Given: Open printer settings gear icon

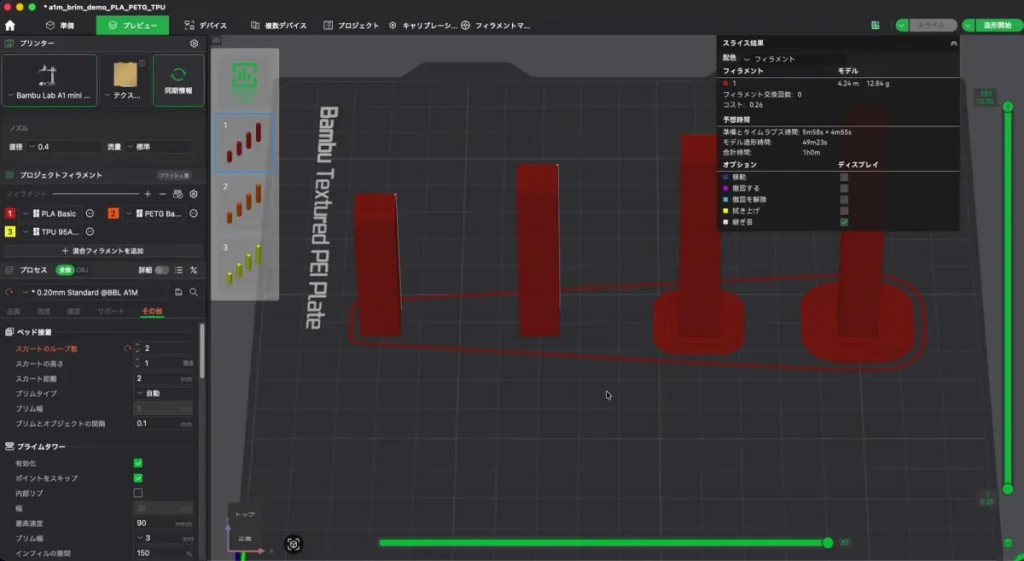Looking at the screenshot, I should (x=194, y=43).
